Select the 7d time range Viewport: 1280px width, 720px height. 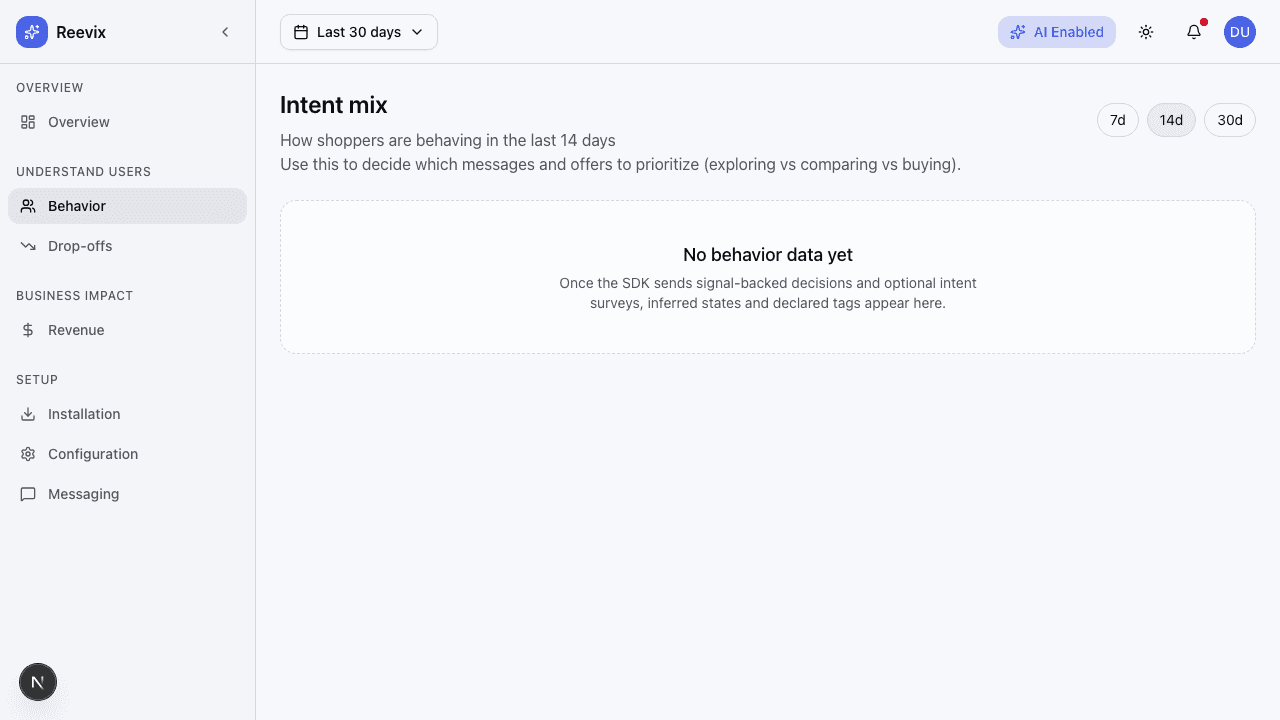pos(1118,120)
